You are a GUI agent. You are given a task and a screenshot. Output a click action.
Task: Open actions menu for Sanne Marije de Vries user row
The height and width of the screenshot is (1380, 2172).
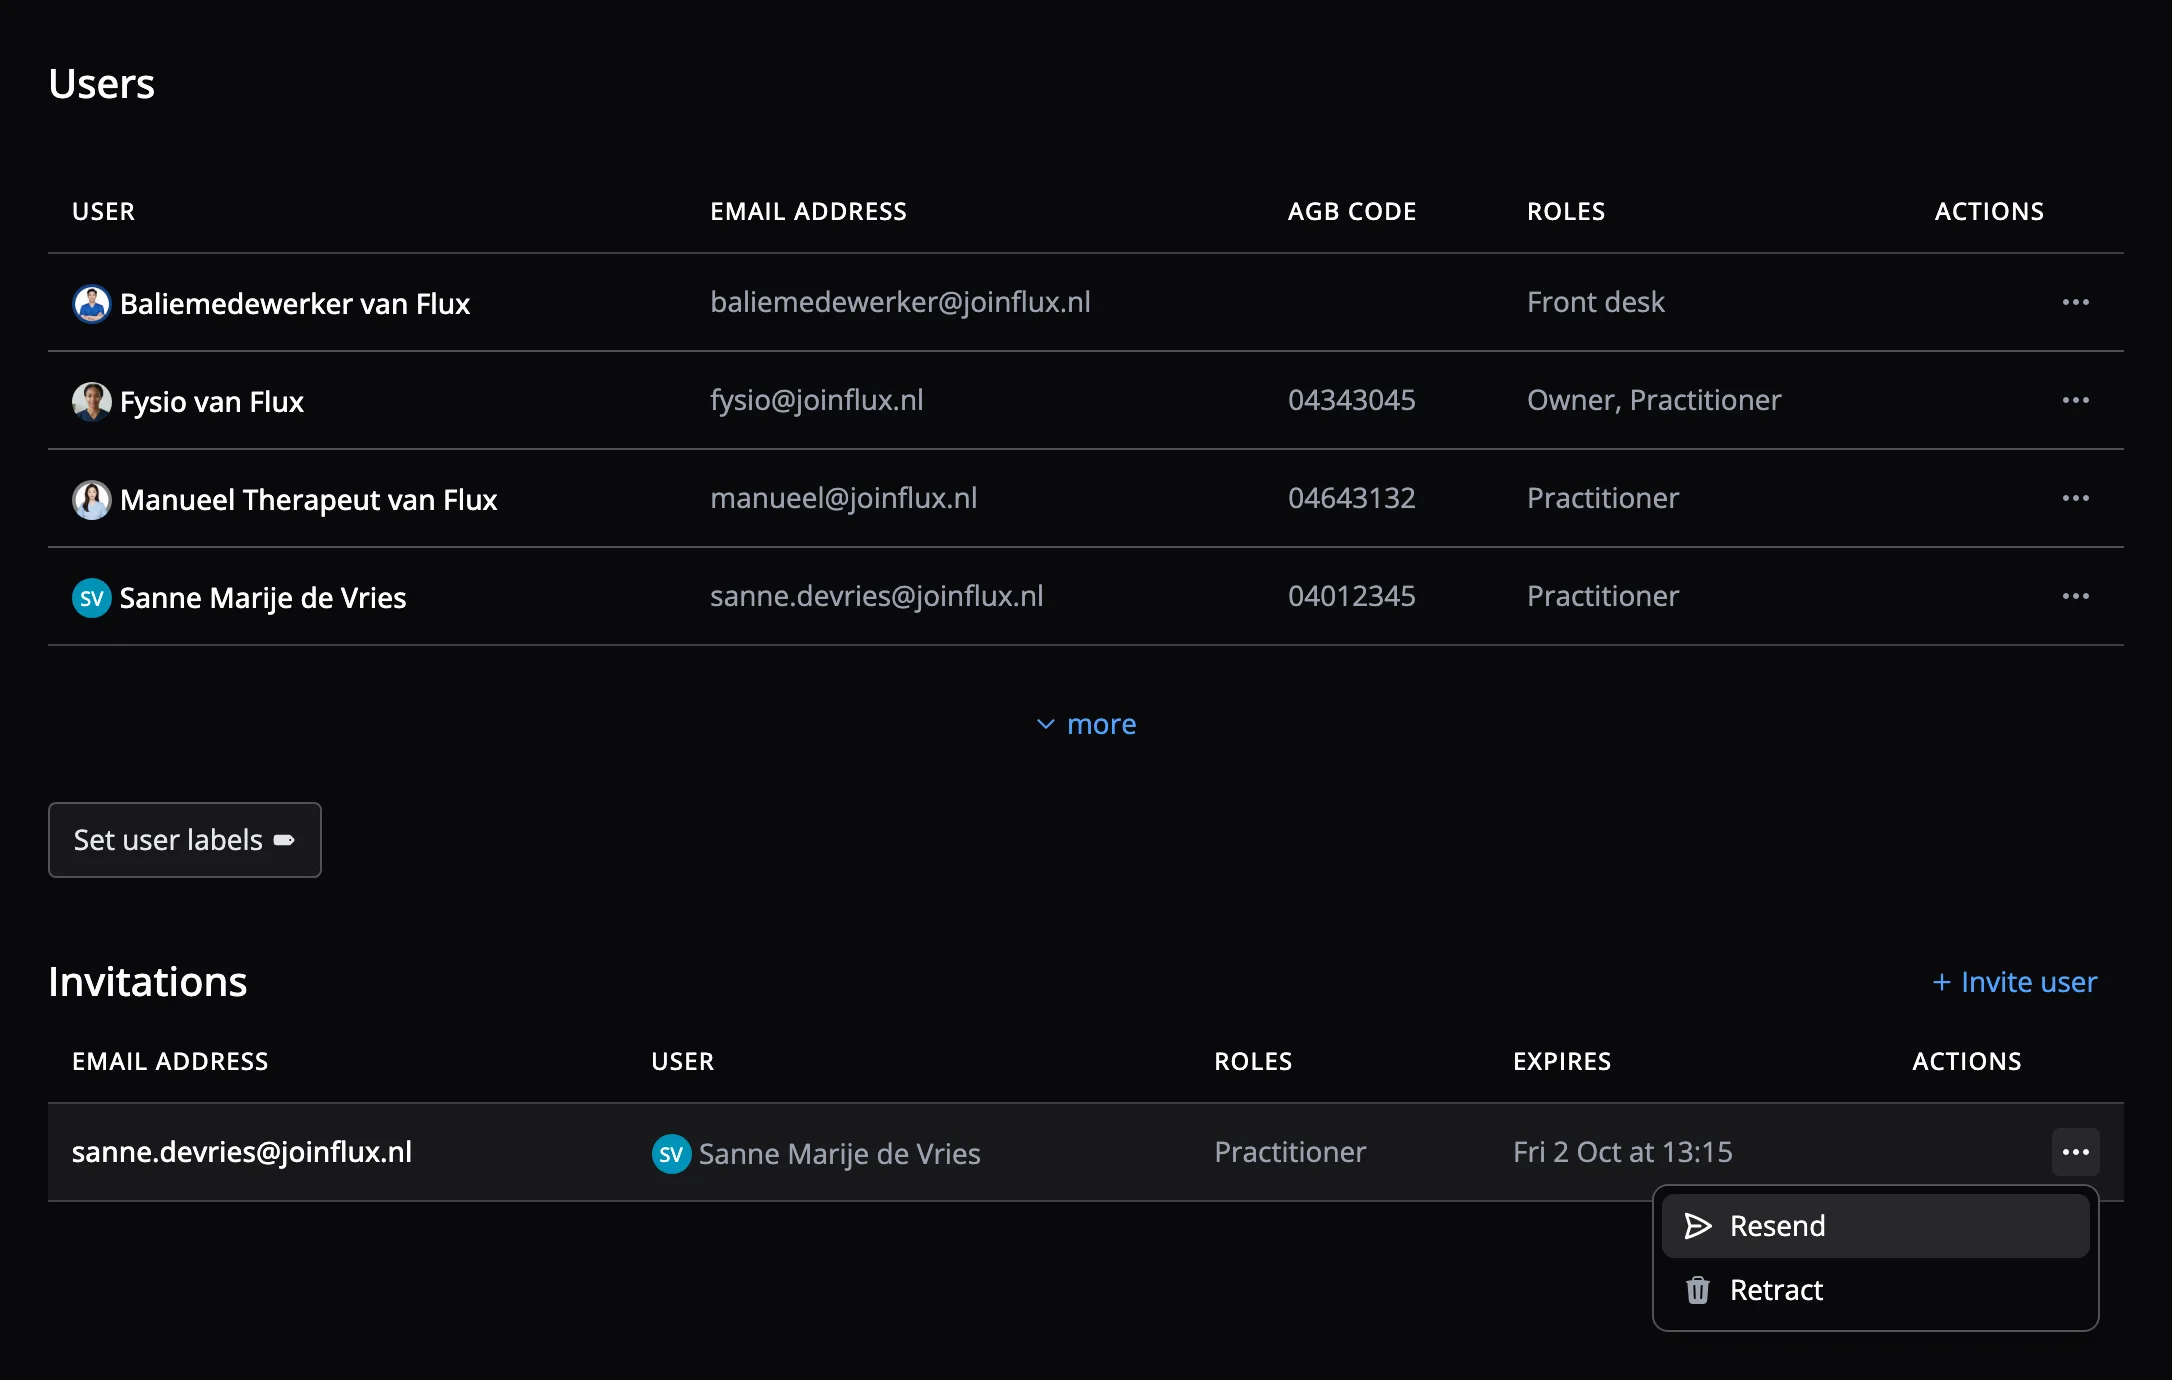click(x=2075, y=596)
